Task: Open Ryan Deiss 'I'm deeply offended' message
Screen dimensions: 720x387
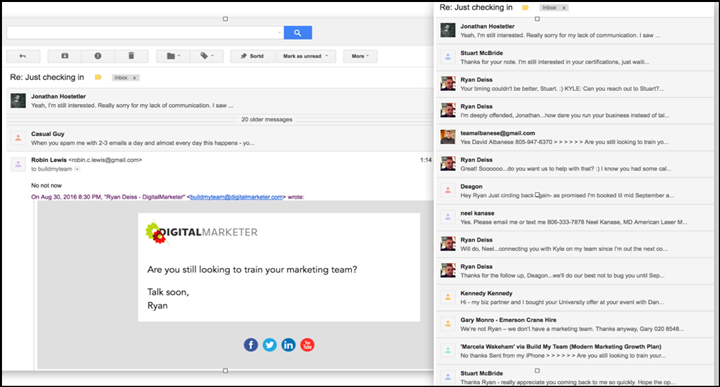Action: click(x=575, y=111)
